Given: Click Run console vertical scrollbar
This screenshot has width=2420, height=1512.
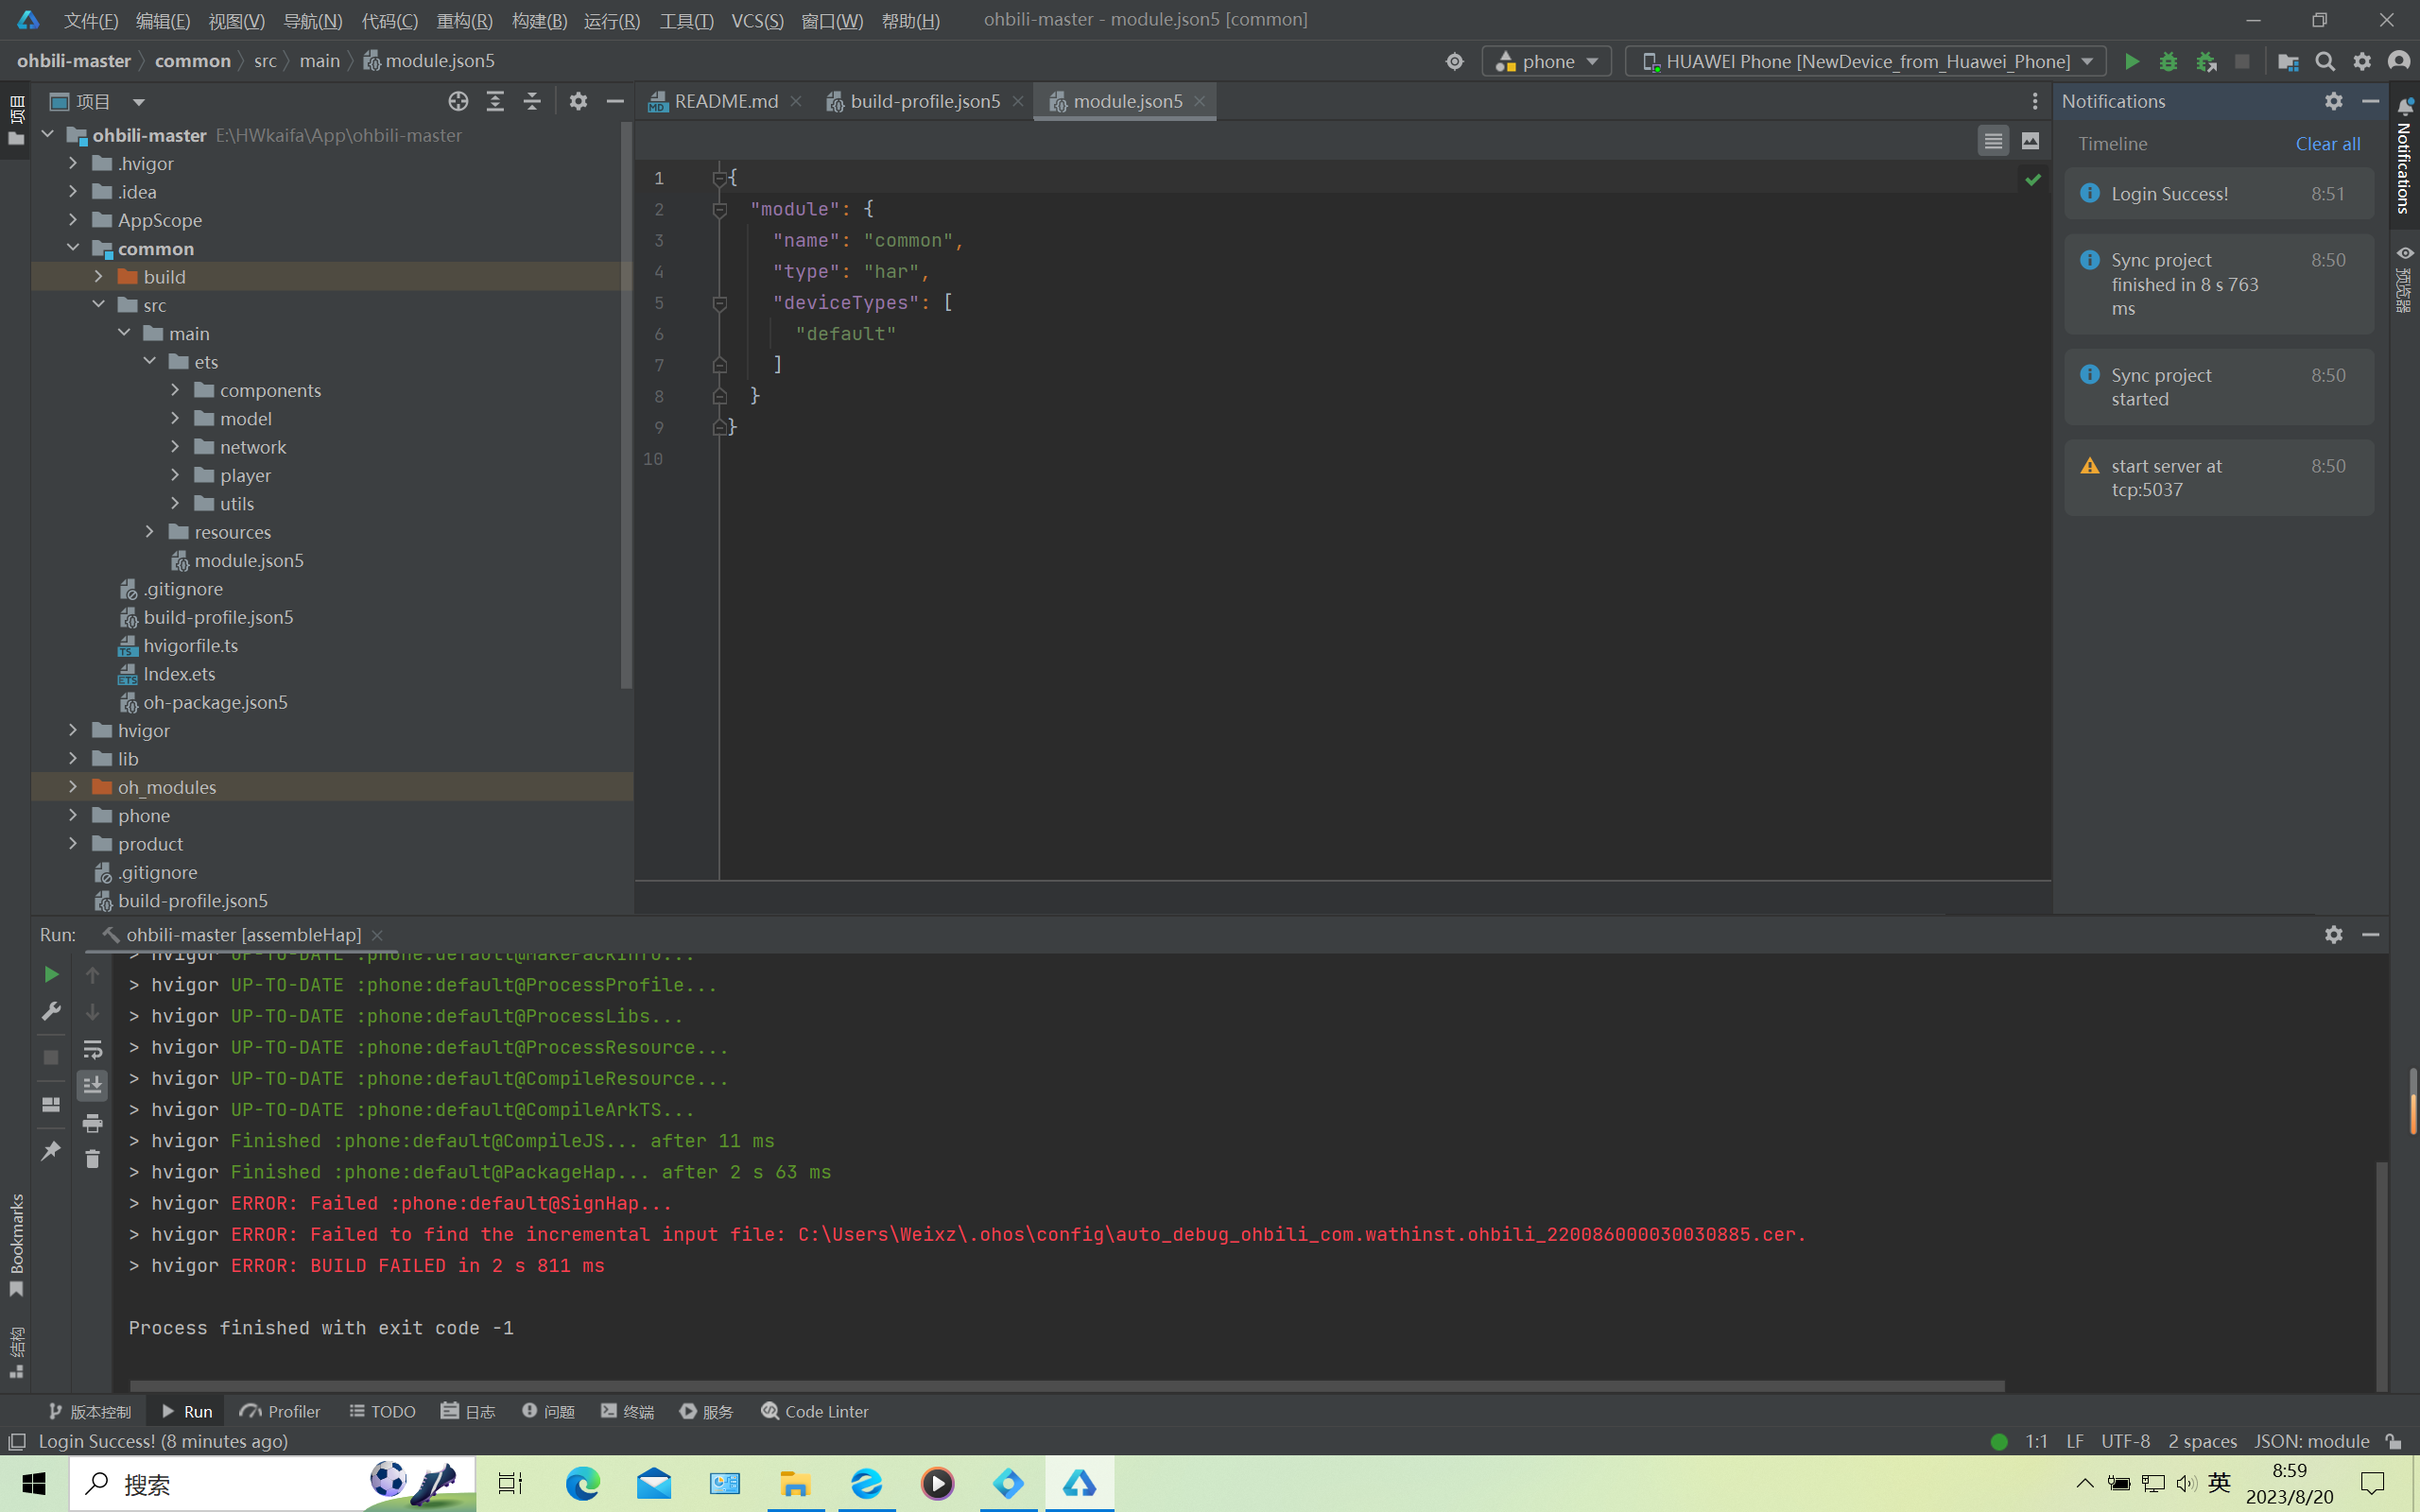Looking at the screenshot, I should click(2381, 1275).
